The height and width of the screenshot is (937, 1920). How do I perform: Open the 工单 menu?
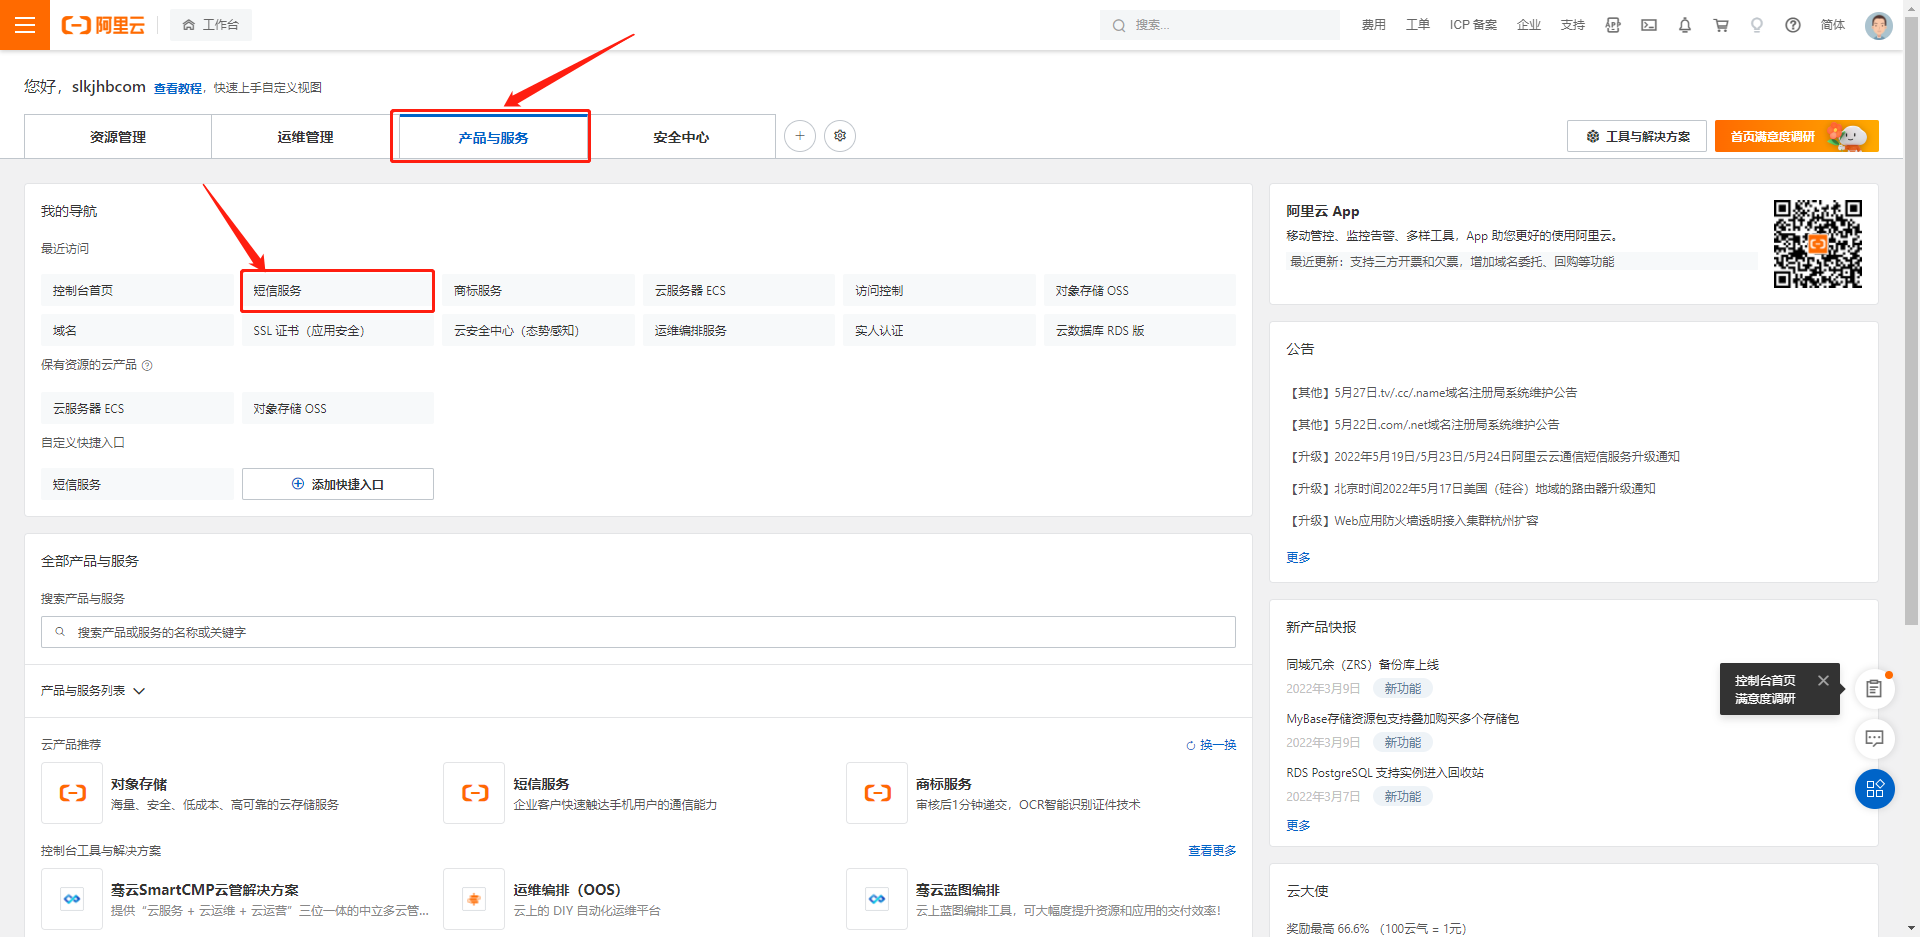pos(1417,25)
